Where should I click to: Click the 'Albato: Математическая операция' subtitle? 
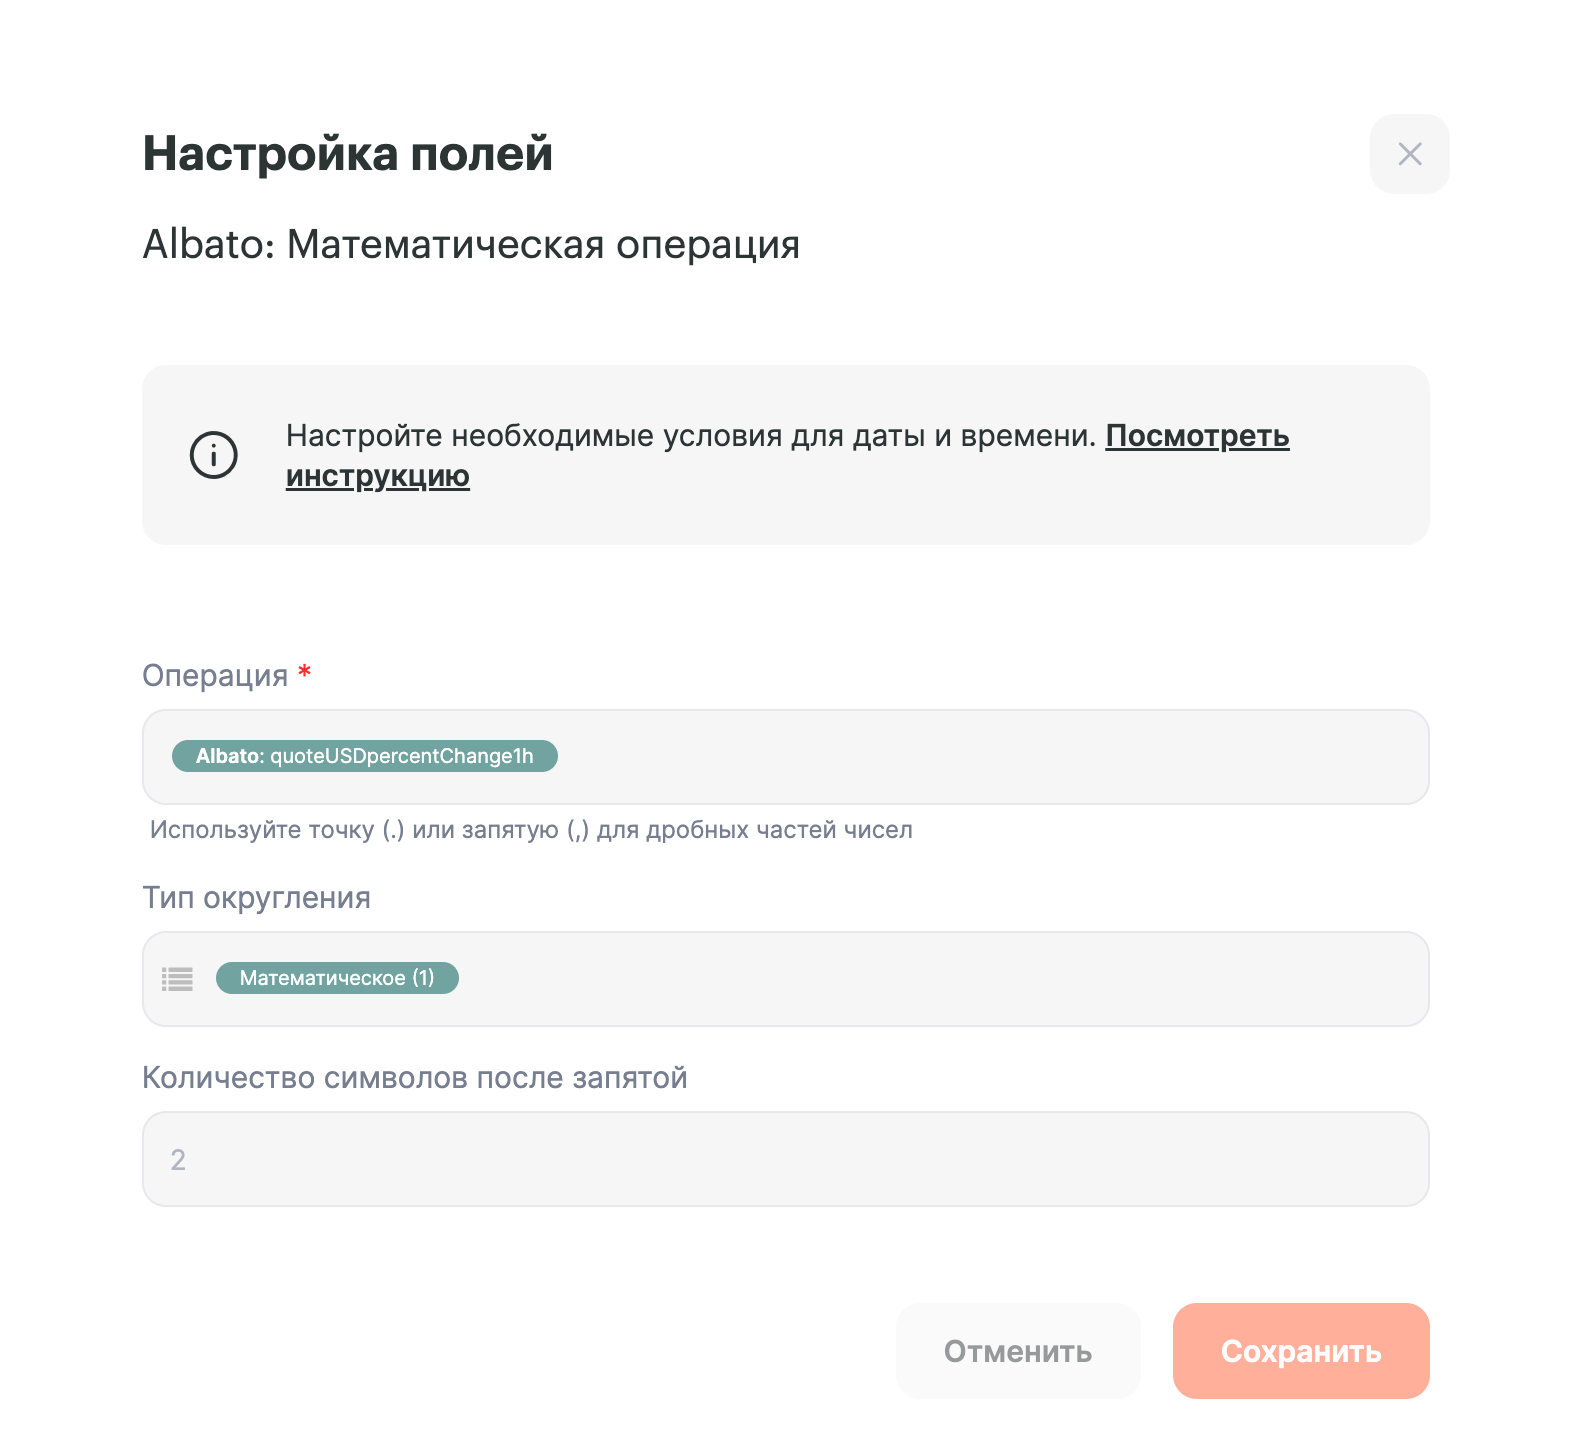coord(471,245)
